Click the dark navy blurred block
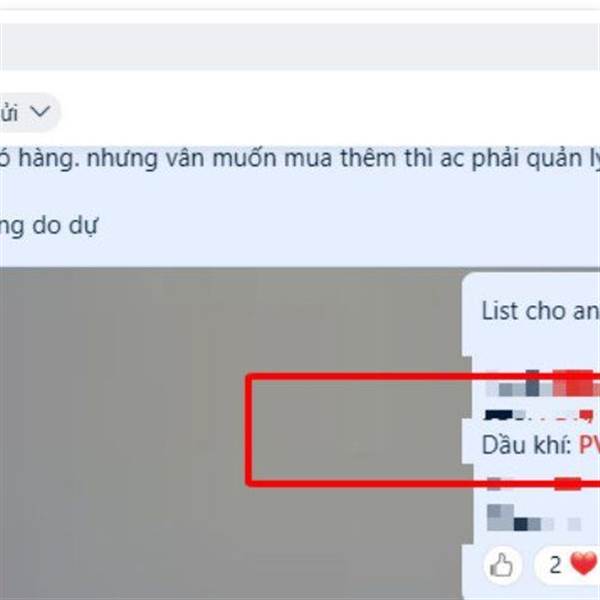600x600 pixels. click(498, 415)
